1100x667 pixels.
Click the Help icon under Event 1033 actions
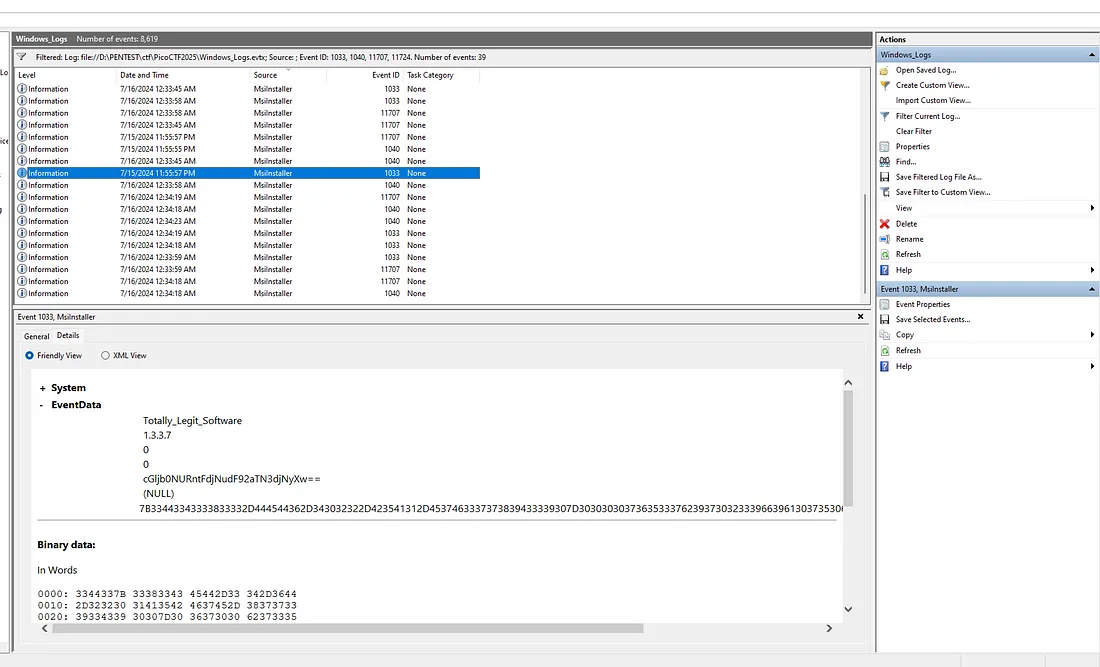885,366
